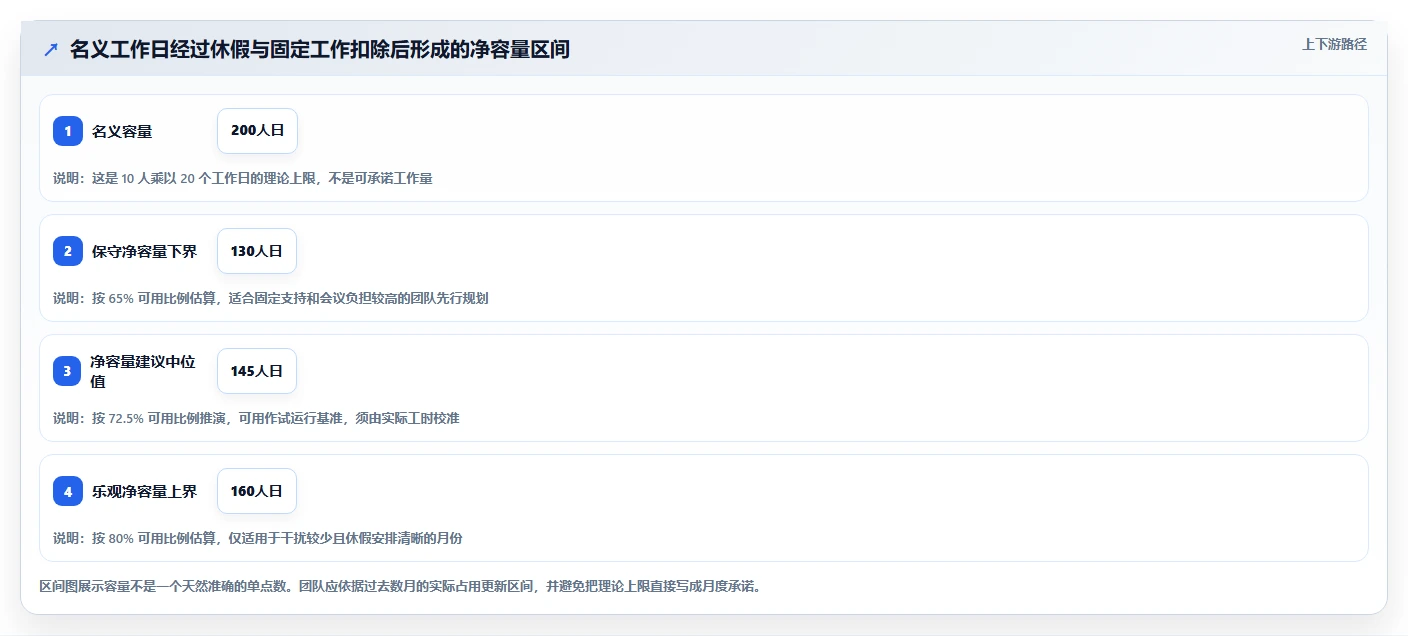Select step badge 1 for 名义容量
Image resolution: width=1408 pixels, height=636 pixels.
click(68, 131)
